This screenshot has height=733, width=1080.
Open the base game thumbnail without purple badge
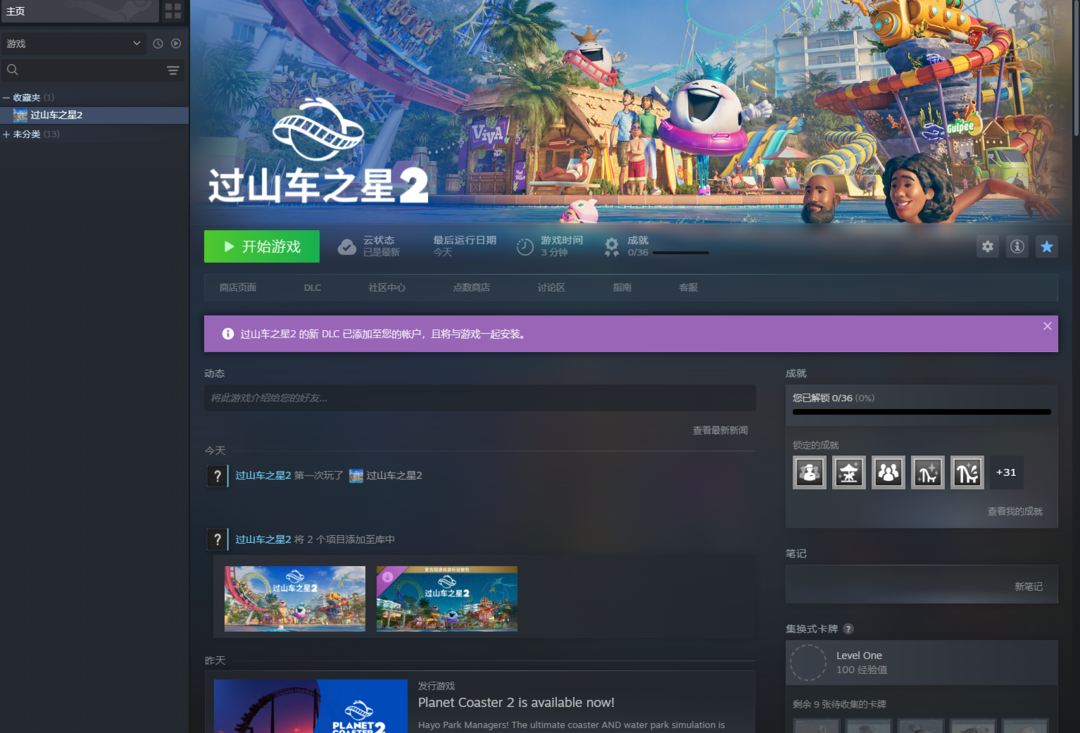(295, 599)
